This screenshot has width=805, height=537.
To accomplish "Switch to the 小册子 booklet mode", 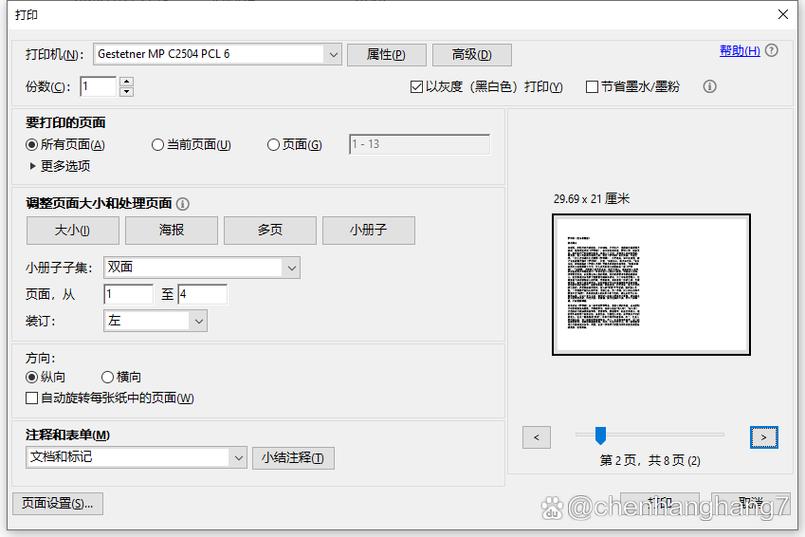I will (x=369, y=230).
